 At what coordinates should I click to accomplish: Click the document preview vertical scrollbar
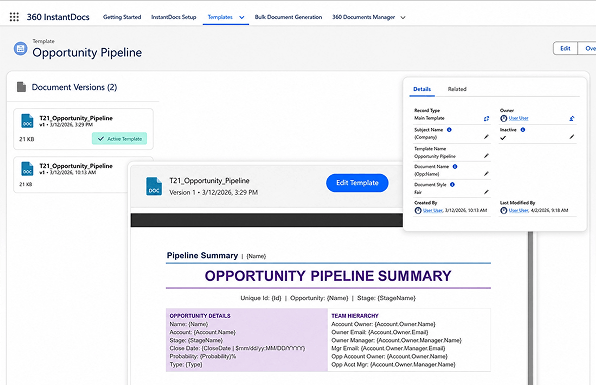click(530, 308)
